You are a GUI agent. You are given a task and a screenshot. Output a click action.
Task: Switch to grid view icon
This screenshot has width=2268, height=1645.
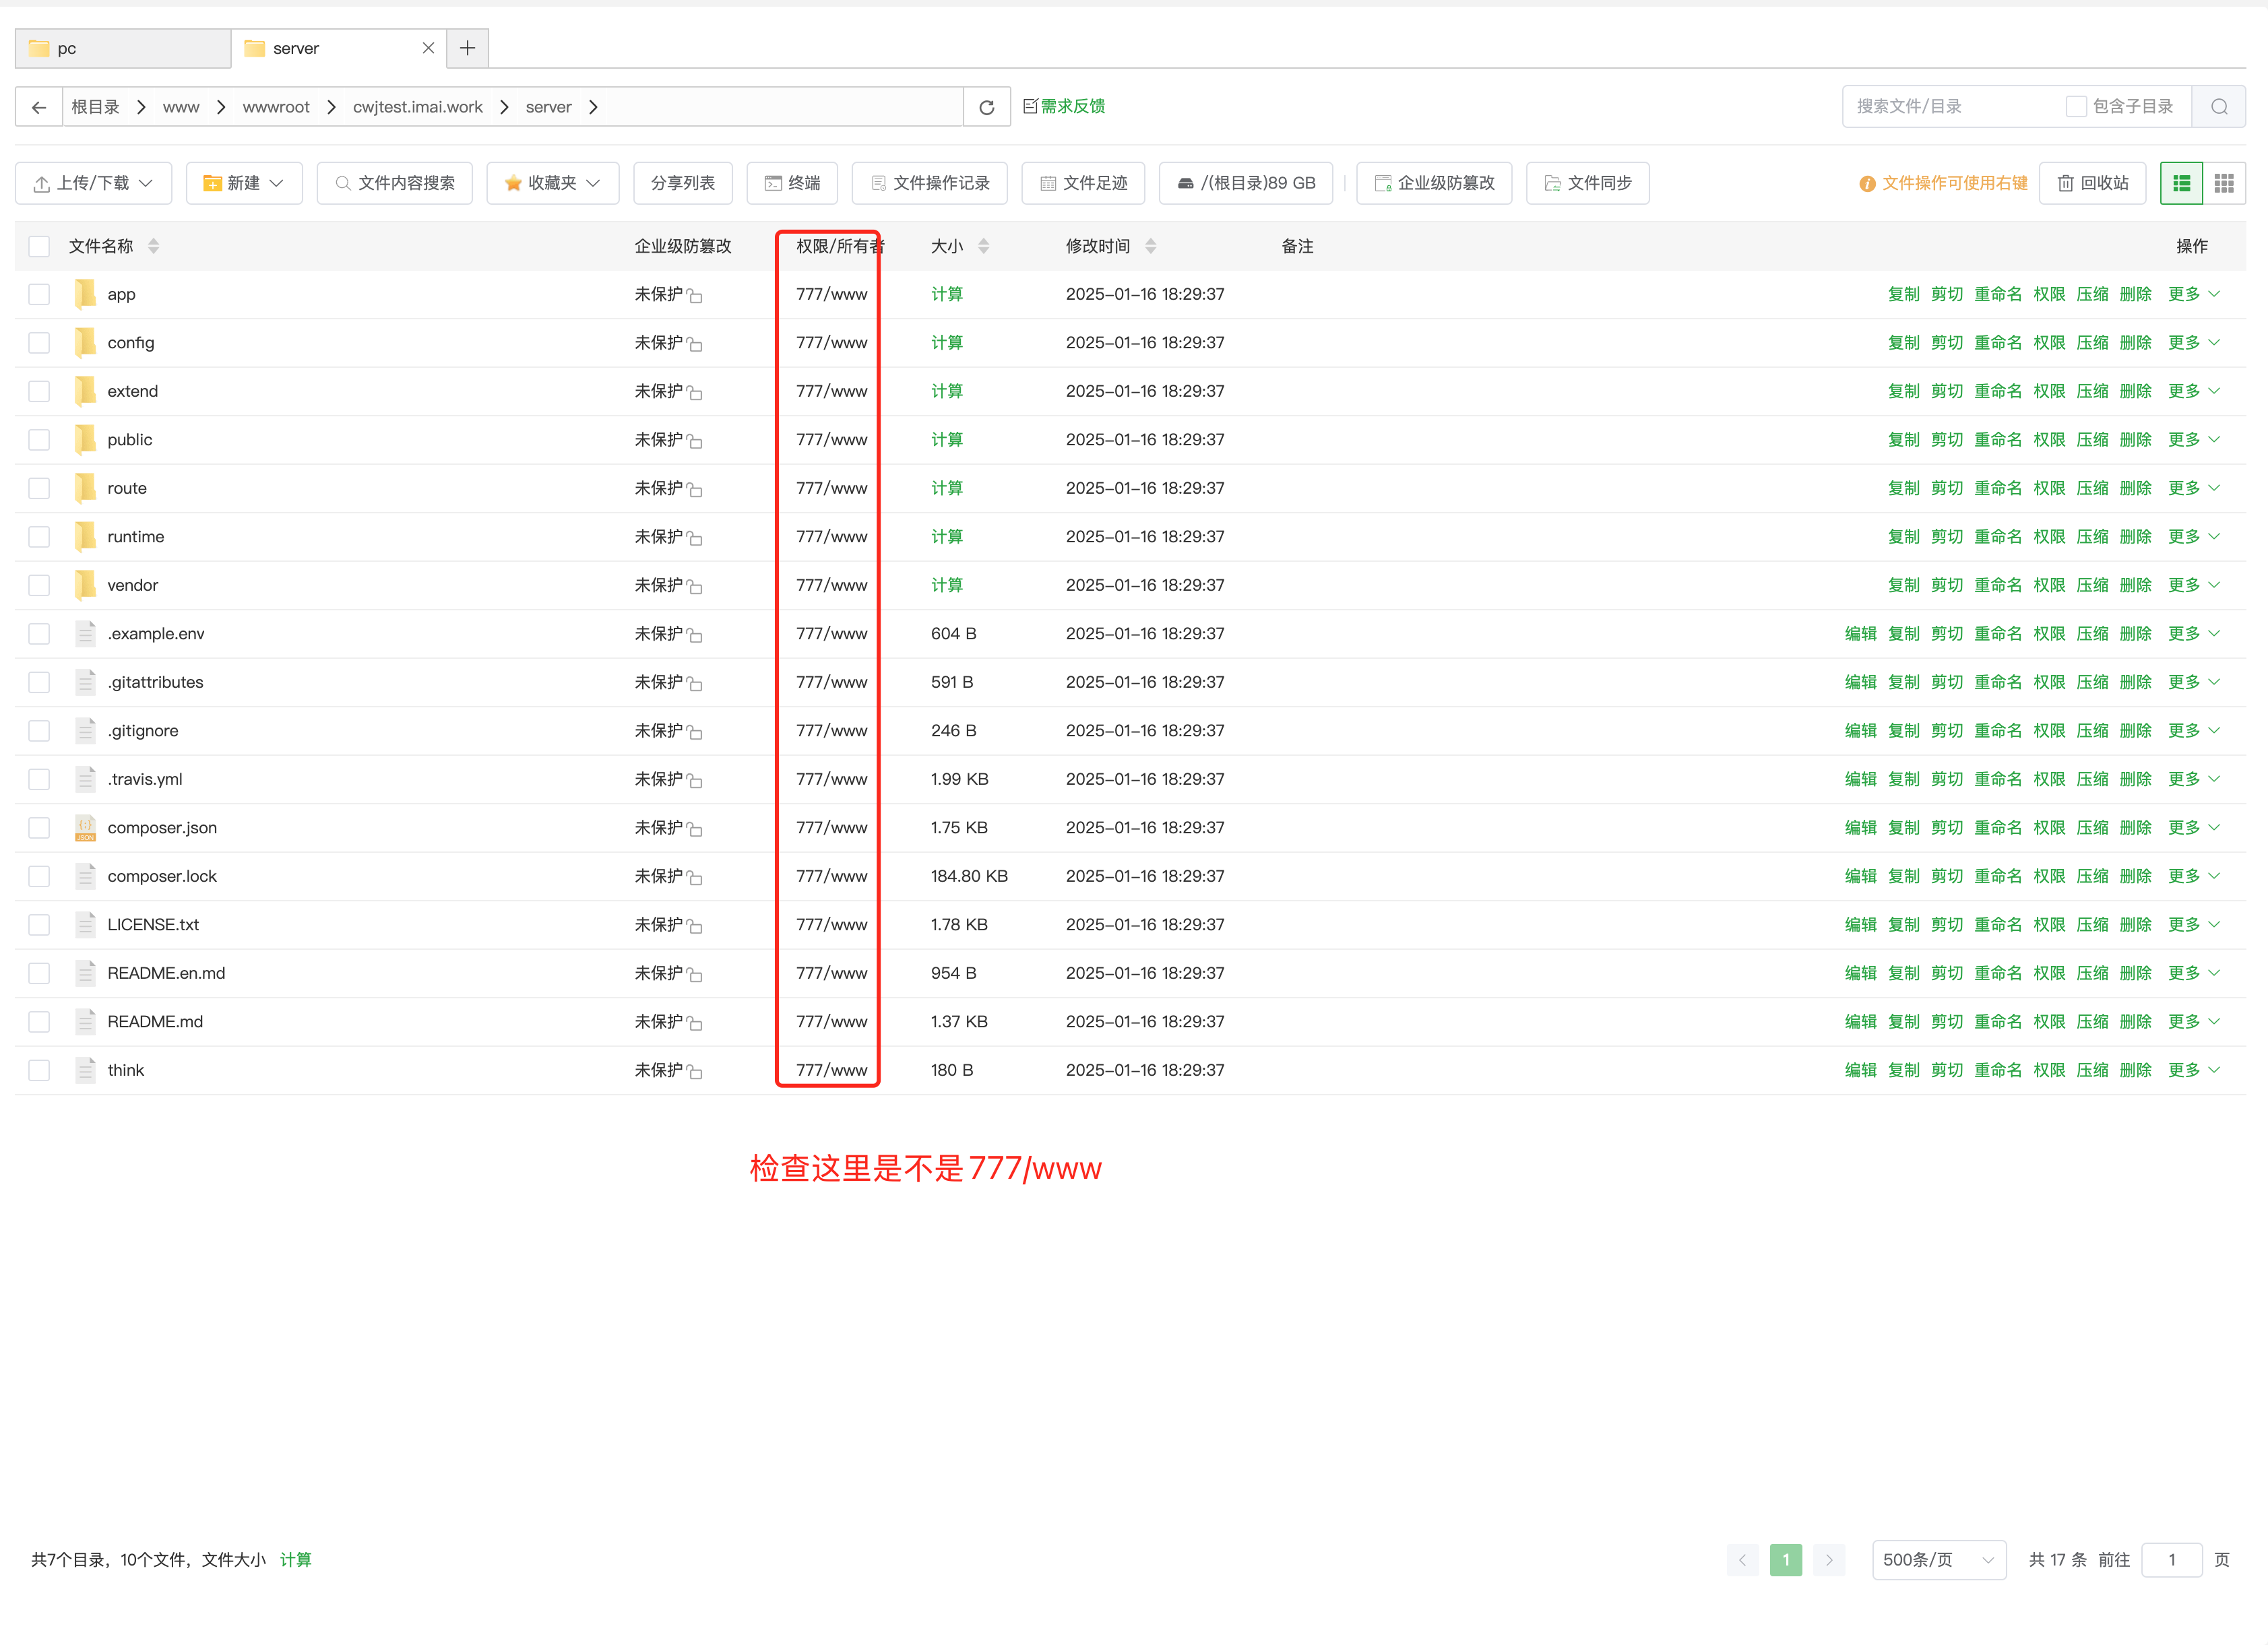point(2223,183)
